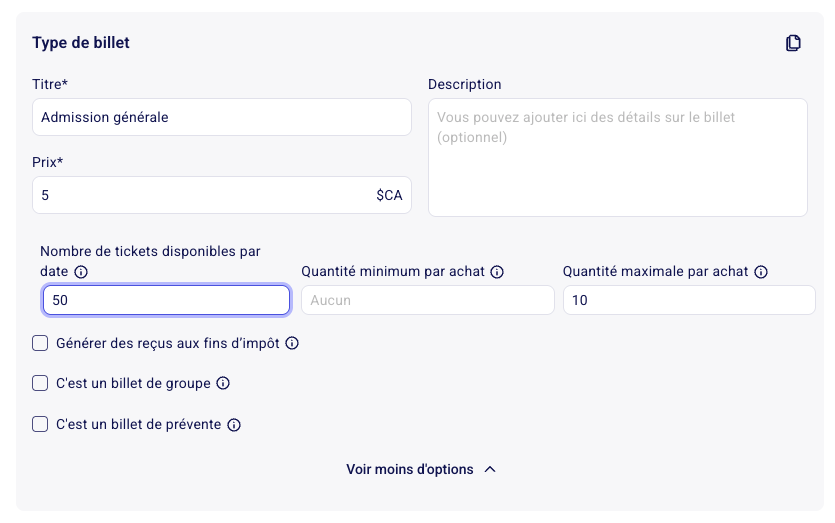Click into the Prix input field
The height and width of the screenshot is (523, 835).
tap(222, 195)
